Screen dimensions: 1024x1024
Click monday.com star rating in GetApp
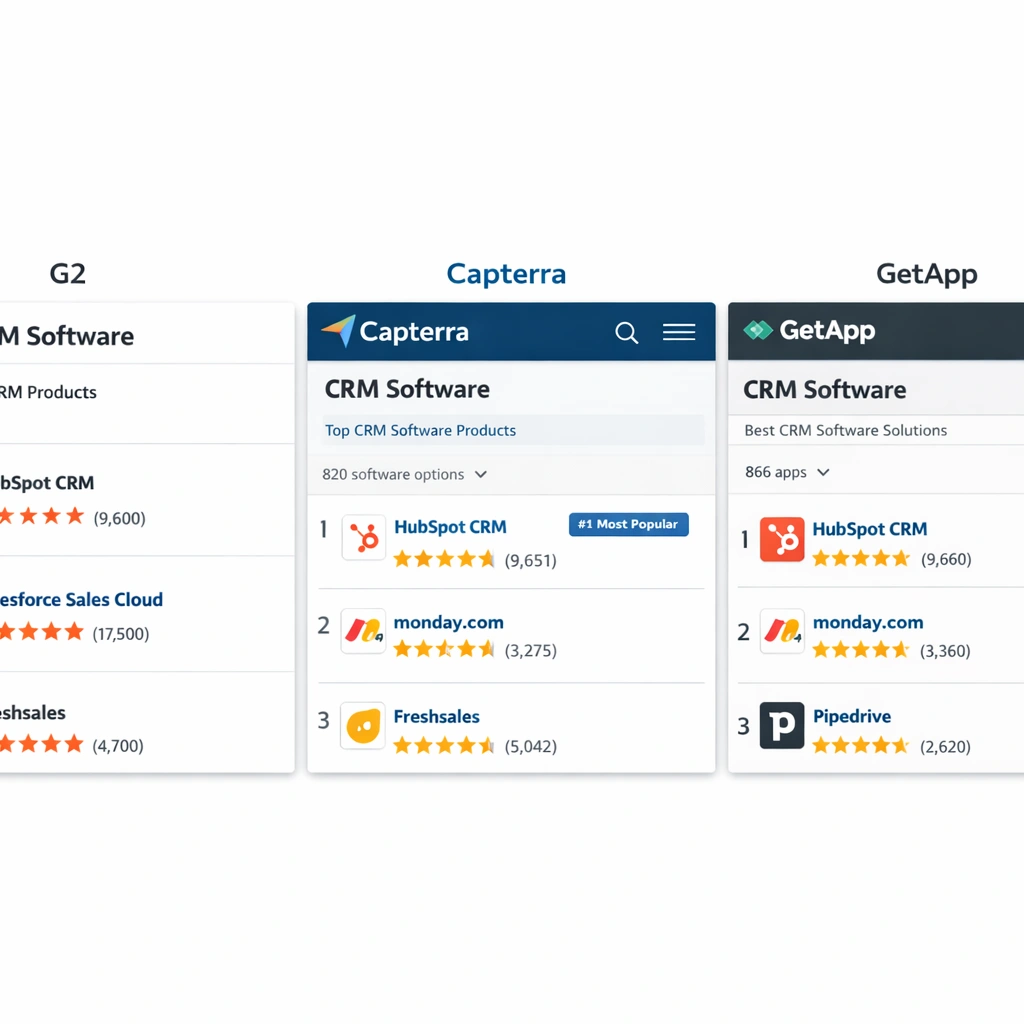860,651
